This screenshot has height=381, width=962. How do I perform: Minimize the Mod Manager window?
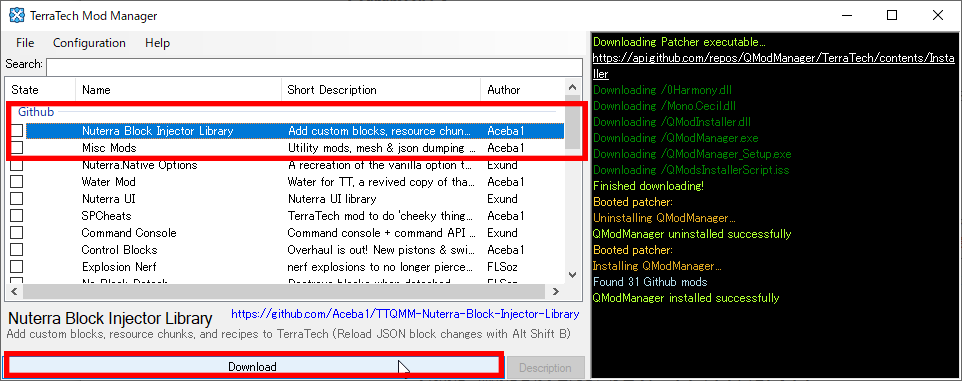(x=847, y=15)
